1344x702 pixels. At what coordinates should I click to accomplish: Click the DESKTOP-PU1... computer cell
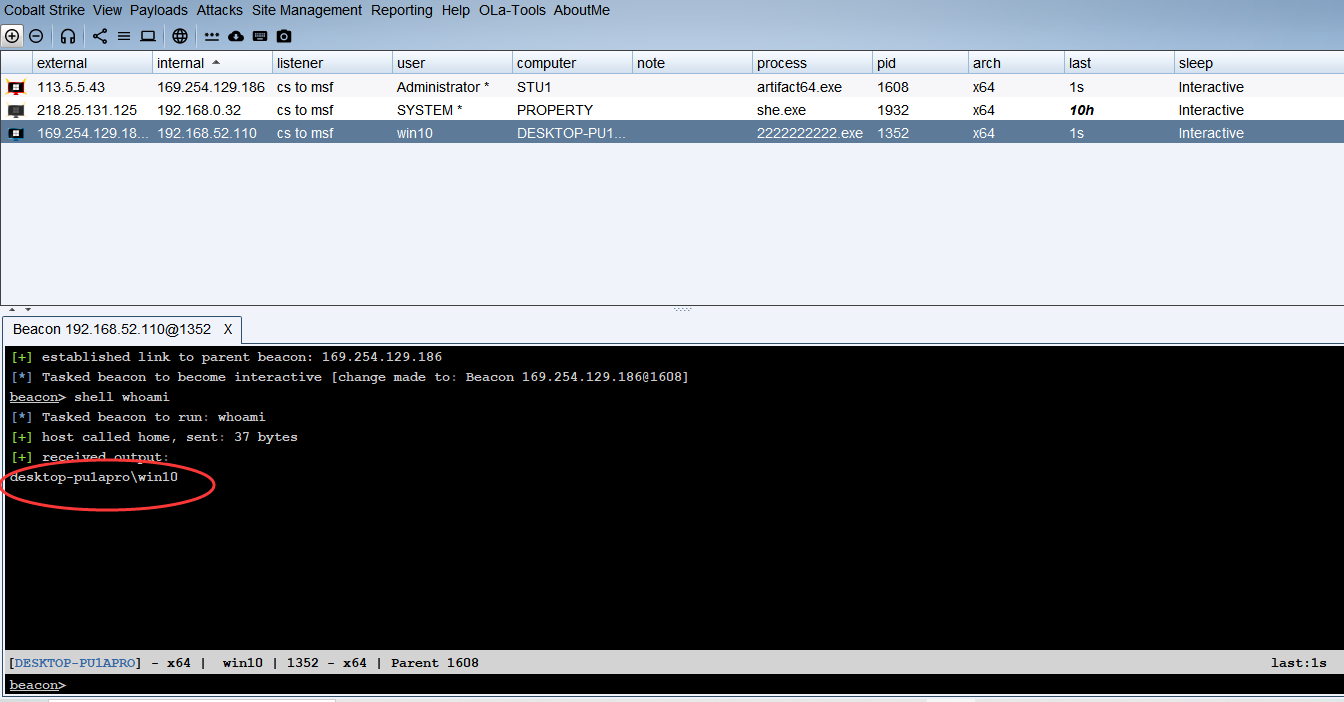(x=571, y=133)
